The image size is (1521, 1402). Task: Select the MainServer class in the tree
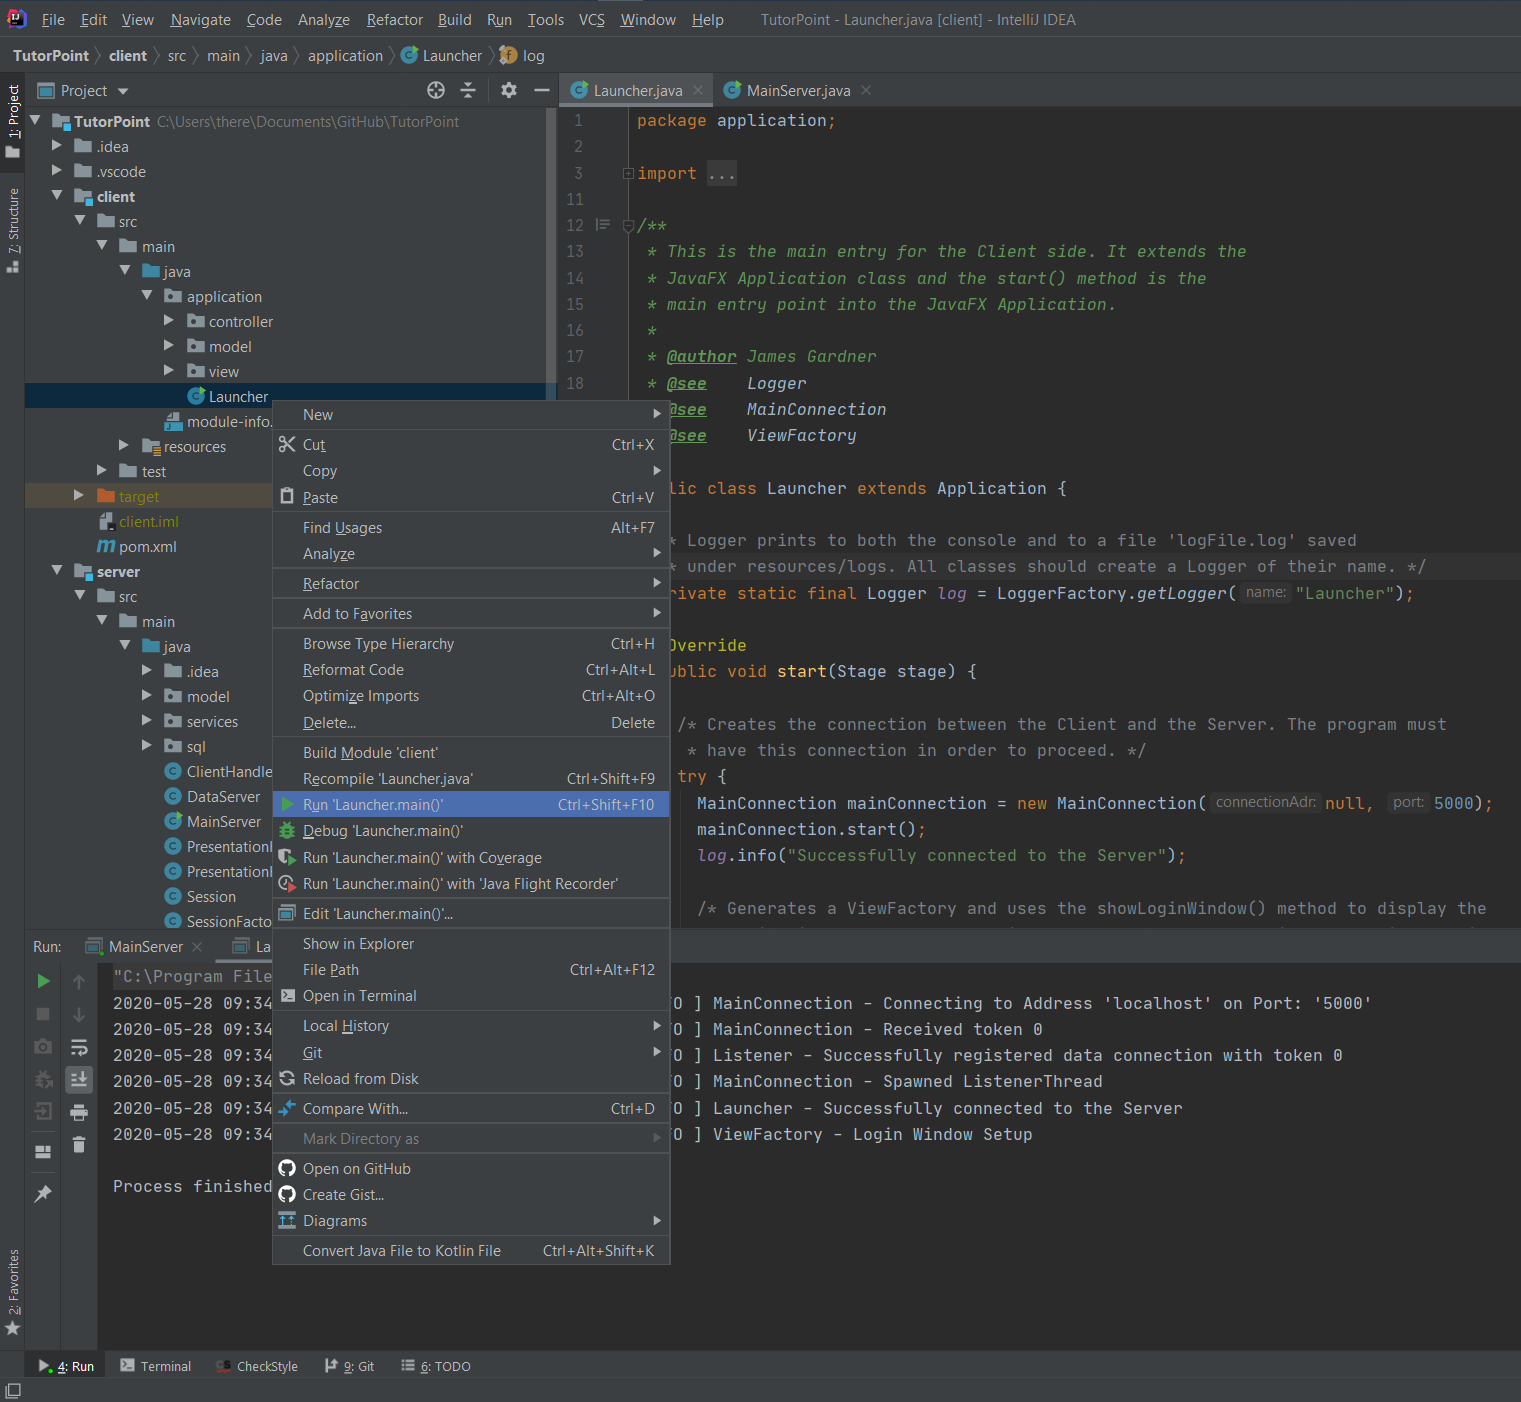(213, 822)
